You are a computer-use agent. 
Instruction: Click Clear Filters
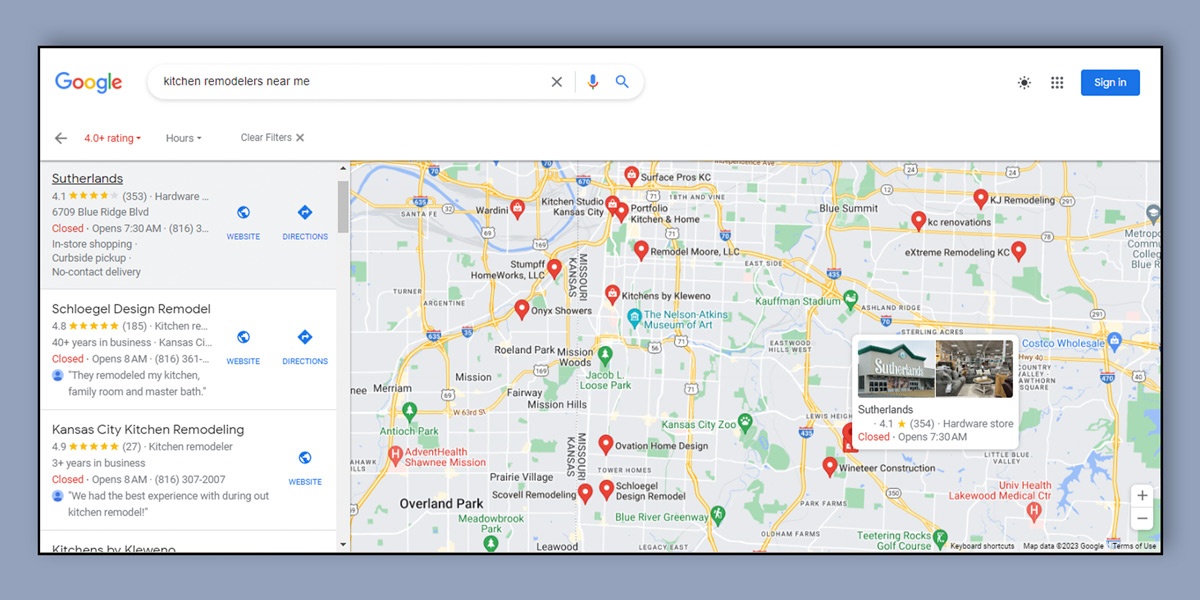coord(272,138)
